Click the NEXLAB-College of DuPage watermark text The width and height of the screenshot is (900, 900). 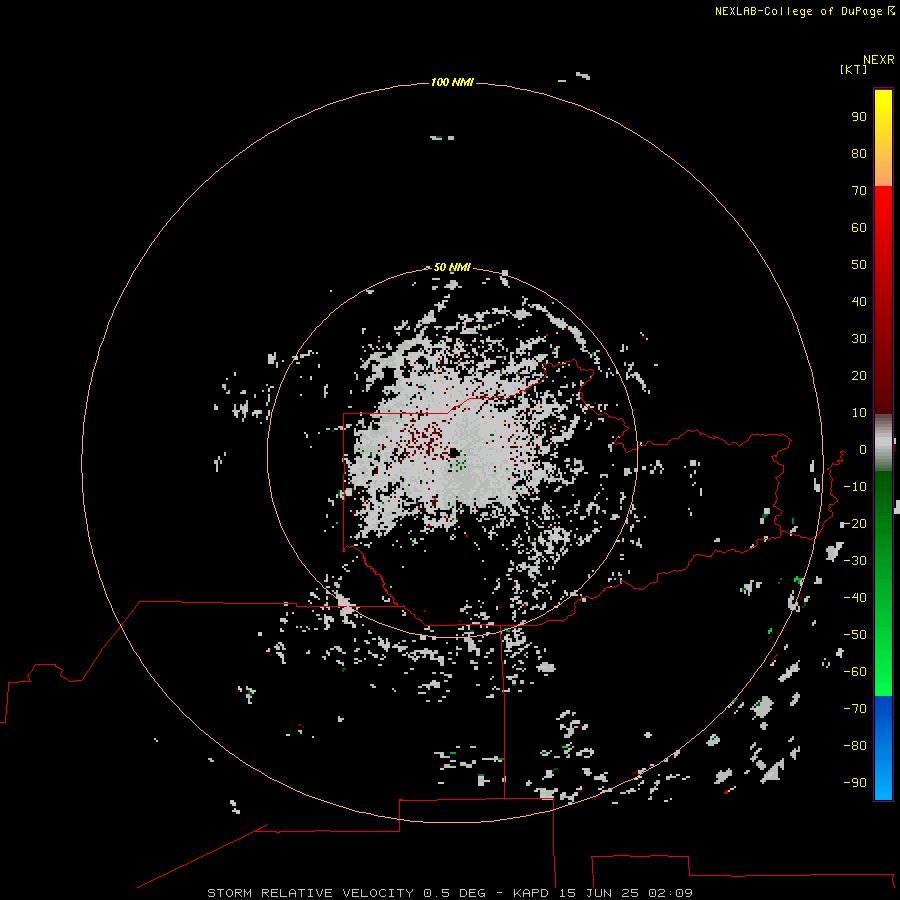click(804, 11)
